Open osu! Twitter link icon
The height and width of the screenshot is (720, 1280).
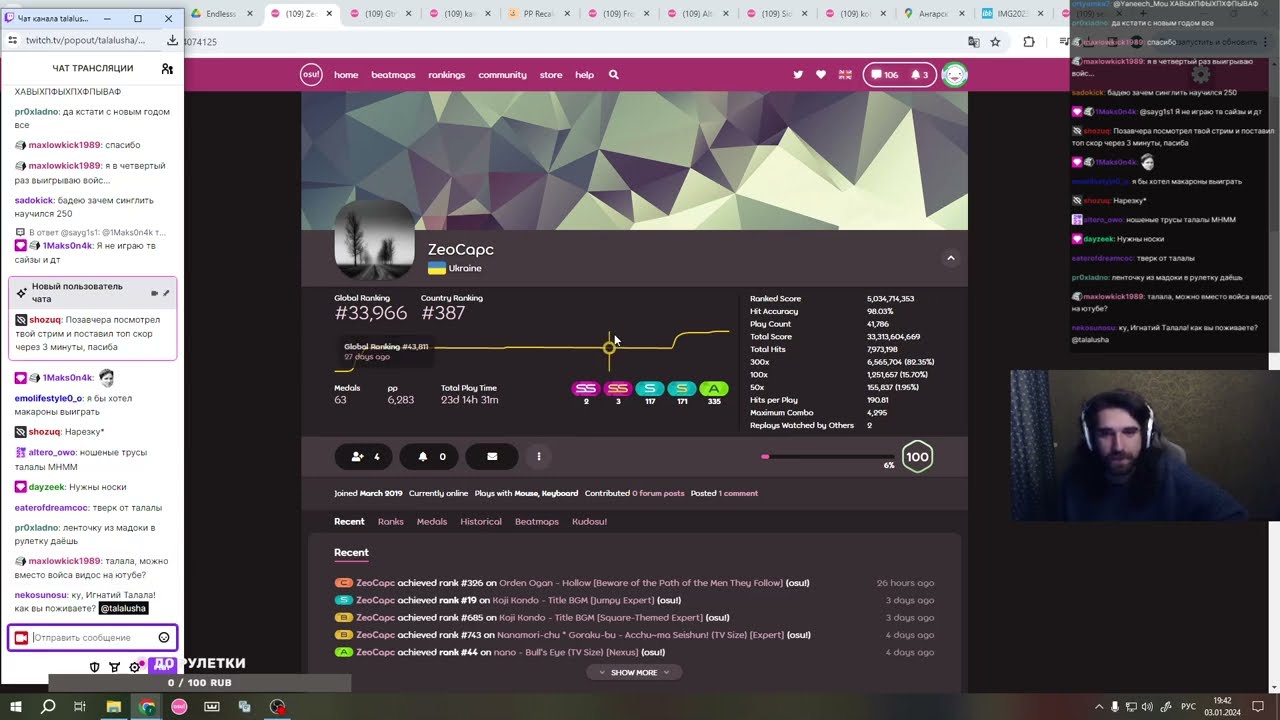tap(798, 75)
